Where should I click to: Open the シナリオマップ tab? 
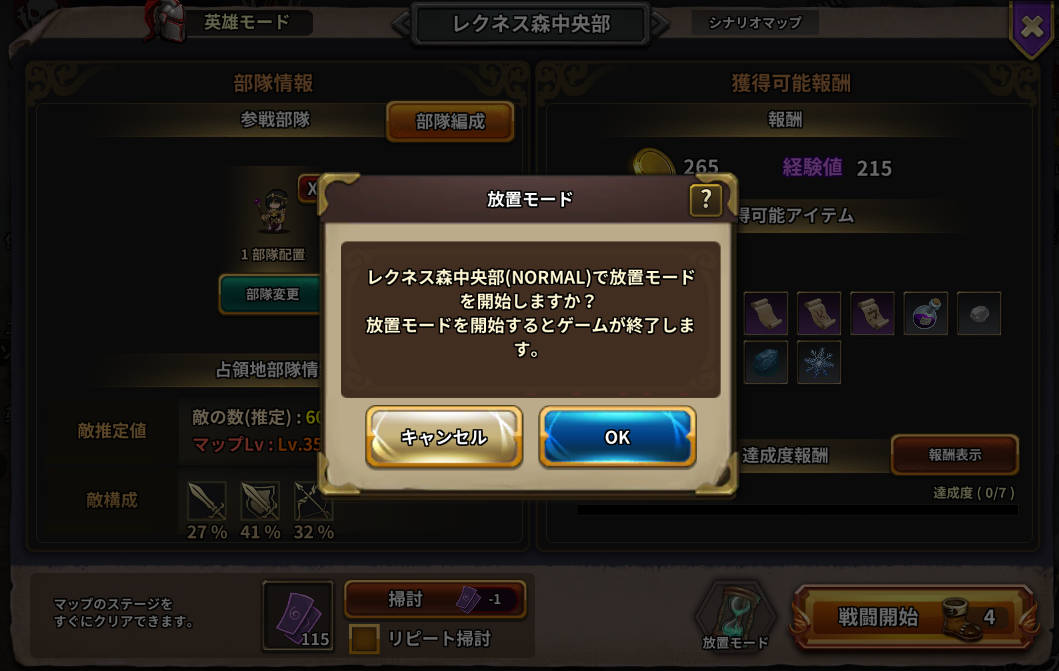[754, 23]
